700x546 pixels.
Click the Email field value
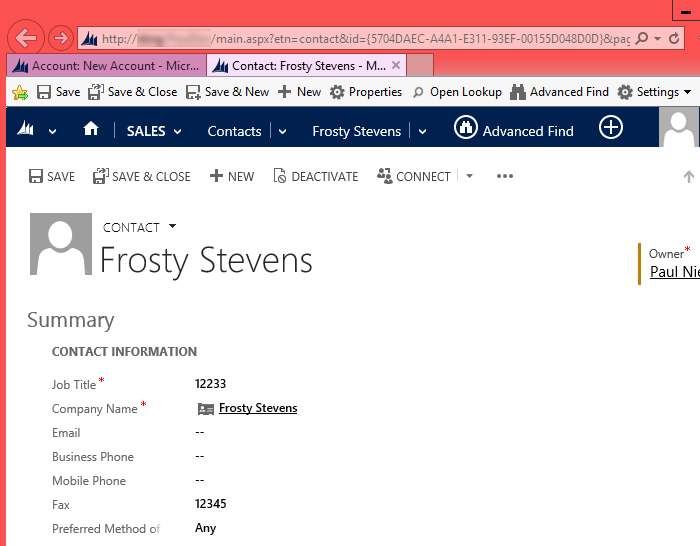(200, 433)
